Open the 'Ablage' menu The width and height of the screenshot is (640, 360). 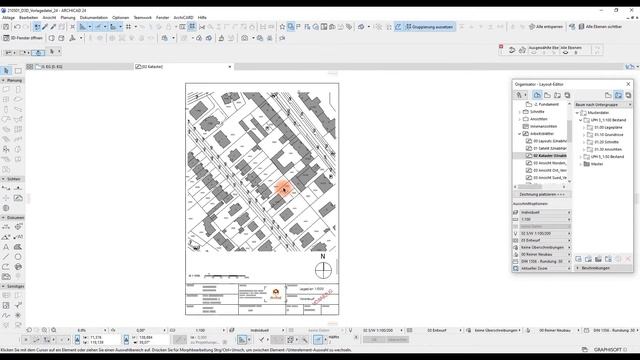pos(8,18)
